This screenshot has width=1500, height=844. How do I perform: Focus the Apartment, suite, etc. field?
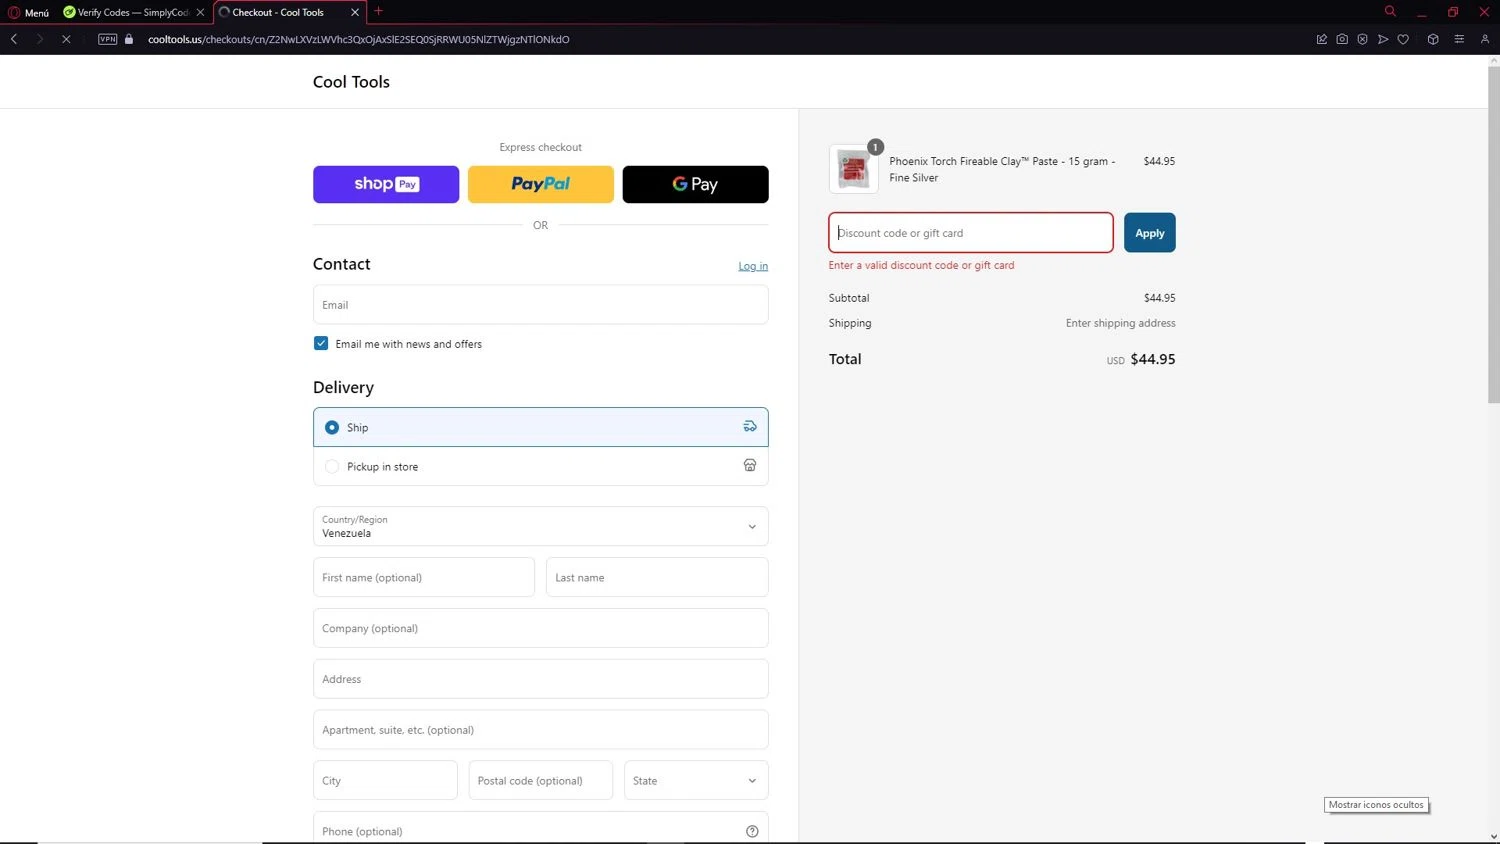[541, 730]
